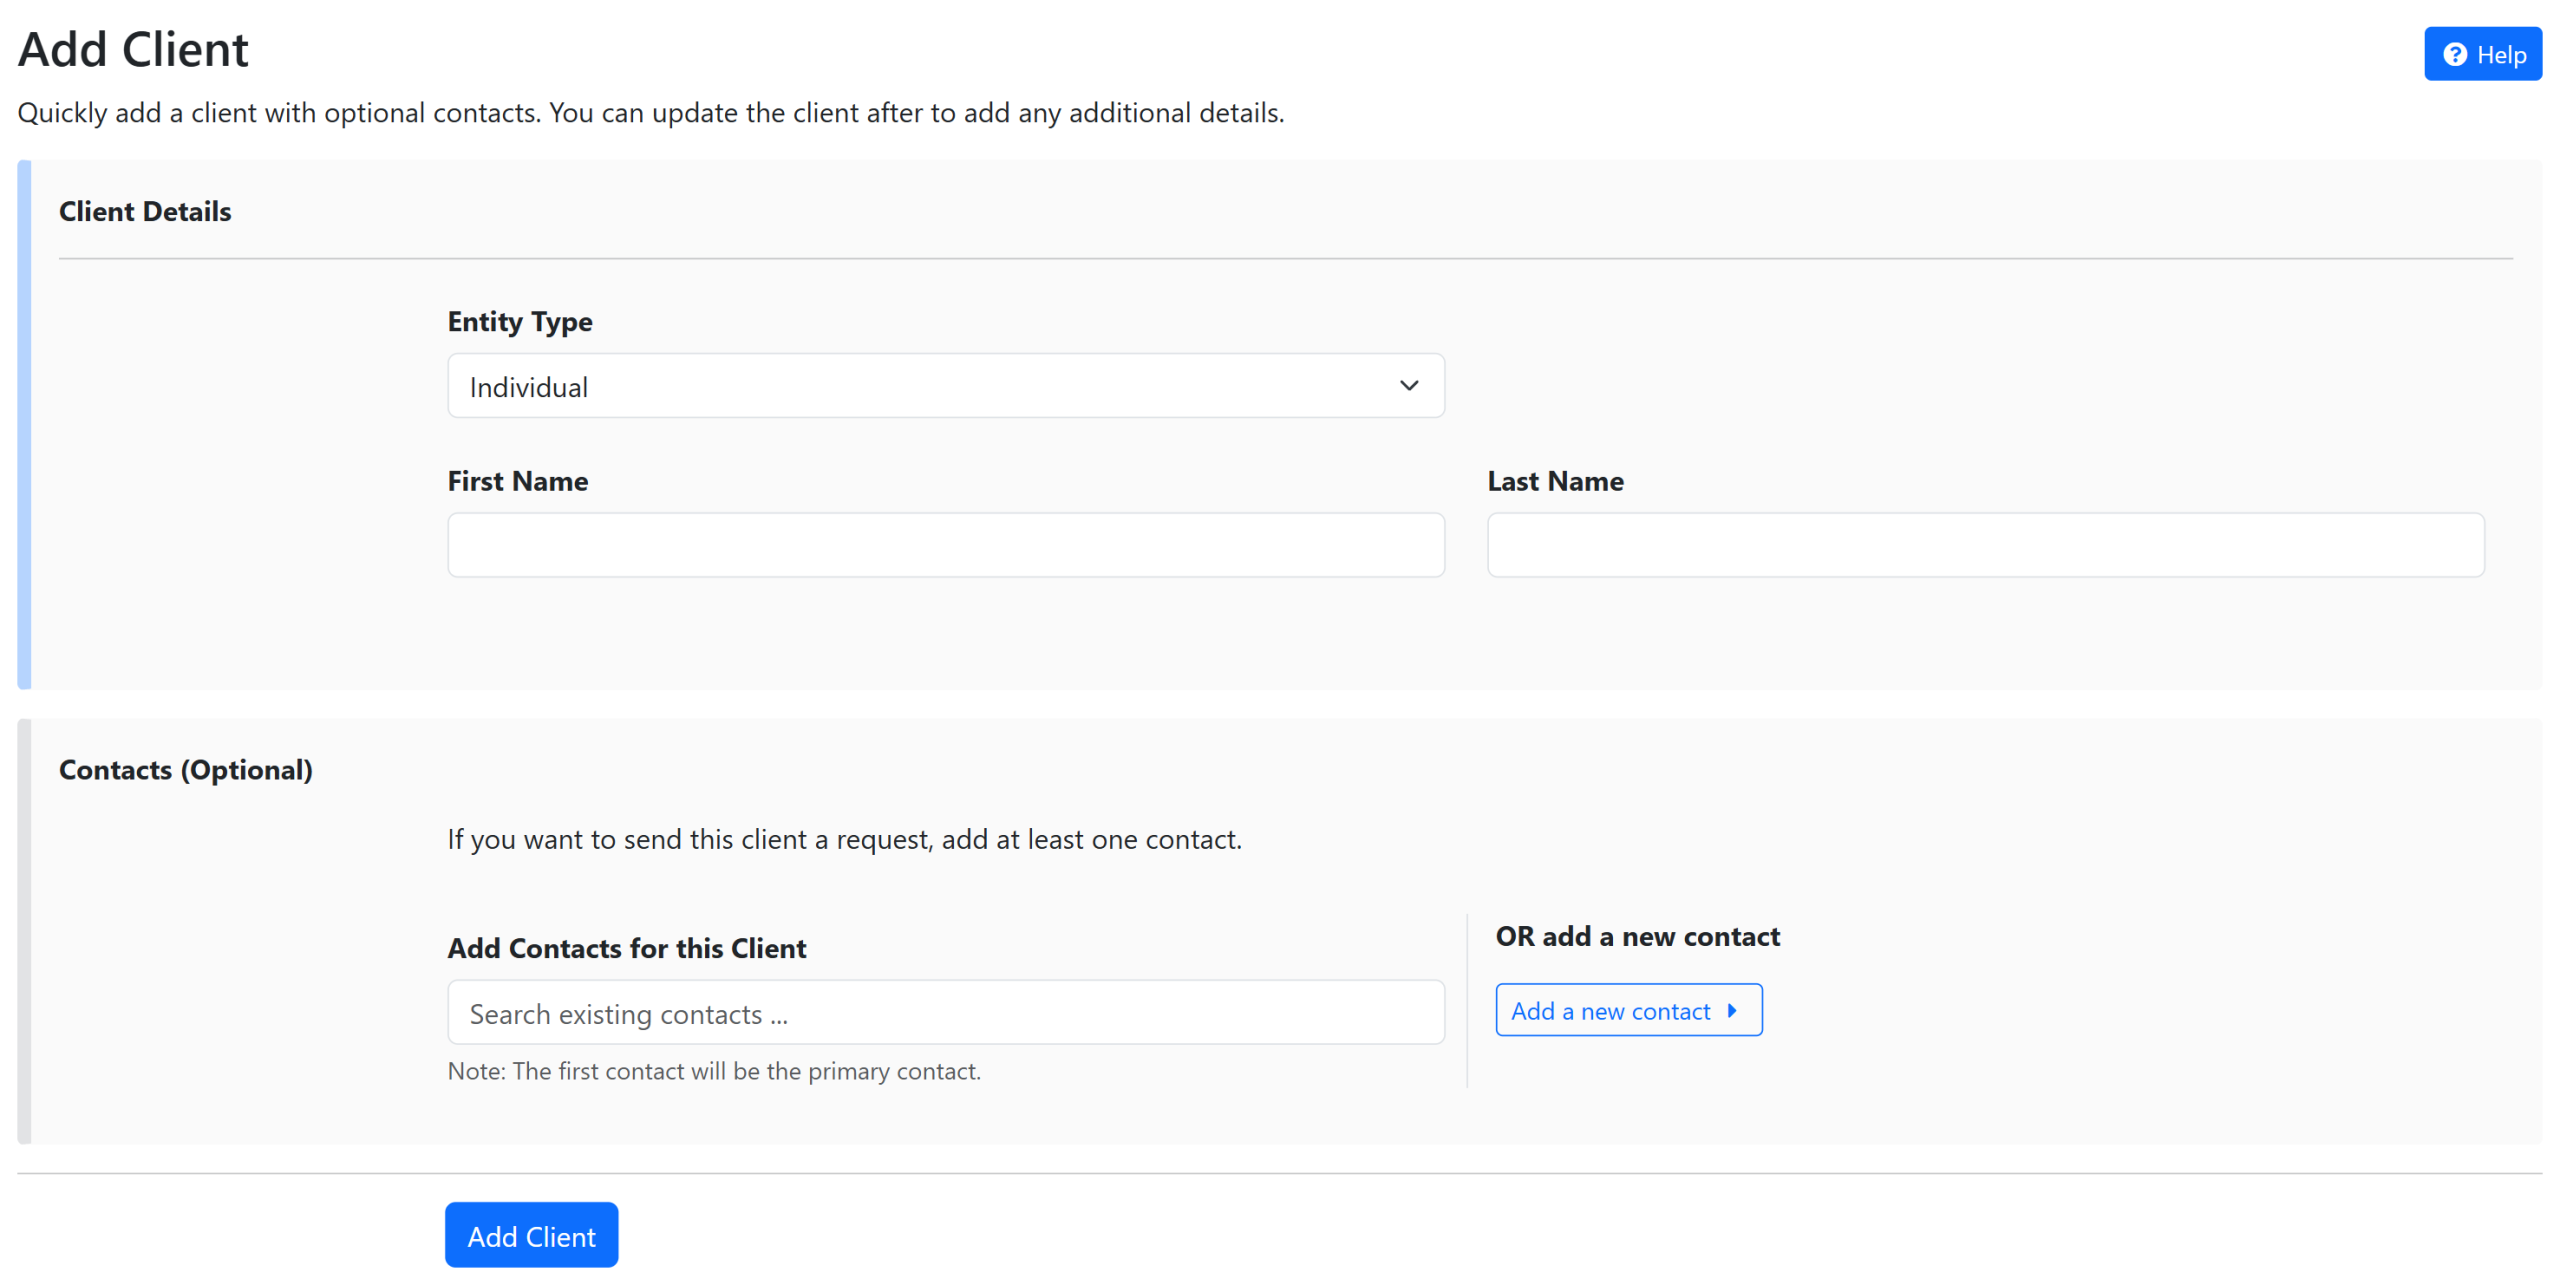Click the Last Name label
The image size is (2560, 1285).
[1555, 481]
